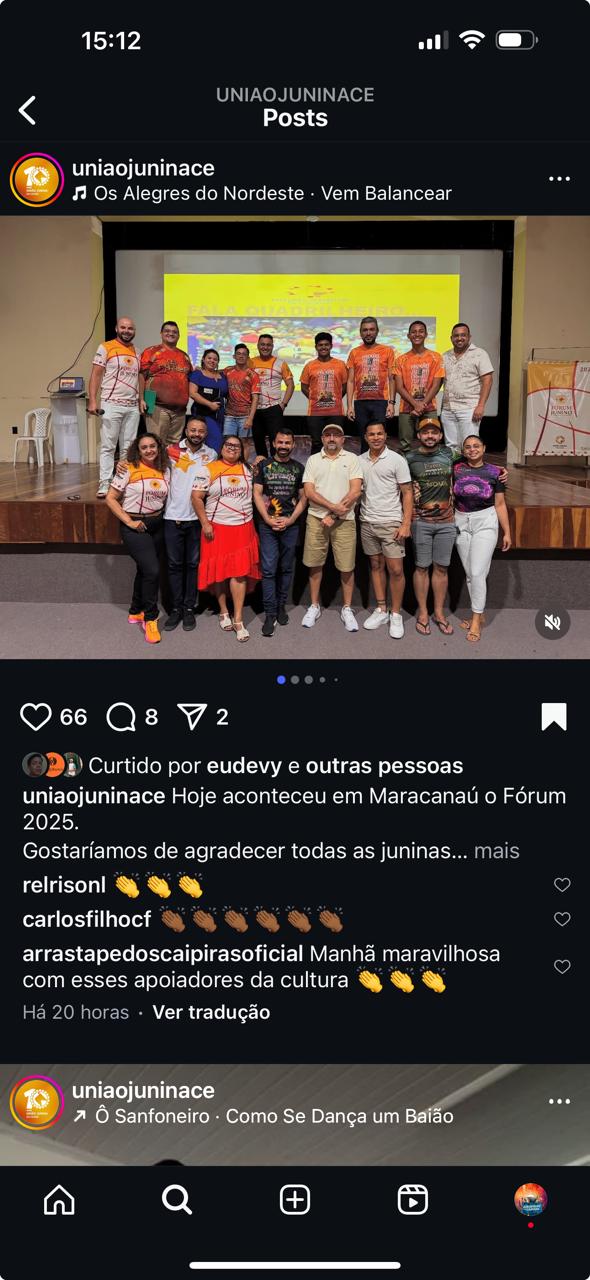Open three-dot options on the Ô Sanfoneiro post

(x=560, y=1102)
